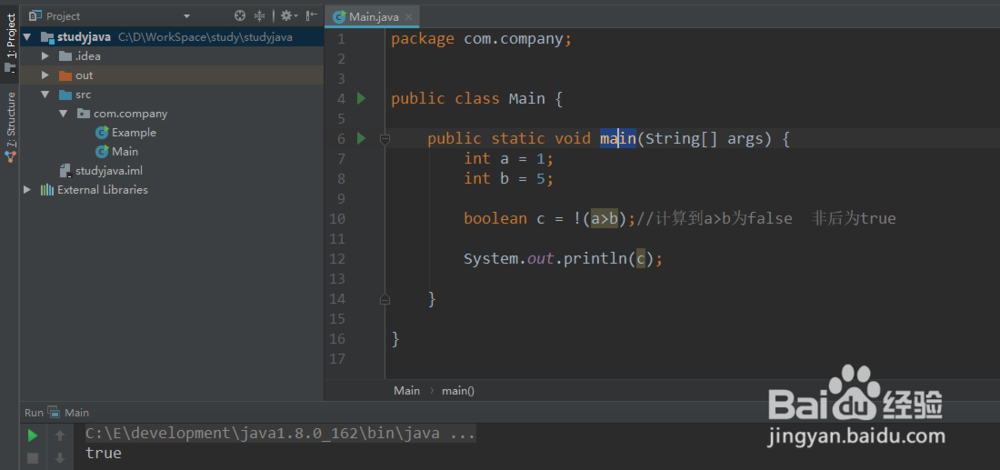Viewport: 1000px width, 470px height.
Task: Open the Project view dropdown
Action: tap(187, 16)
